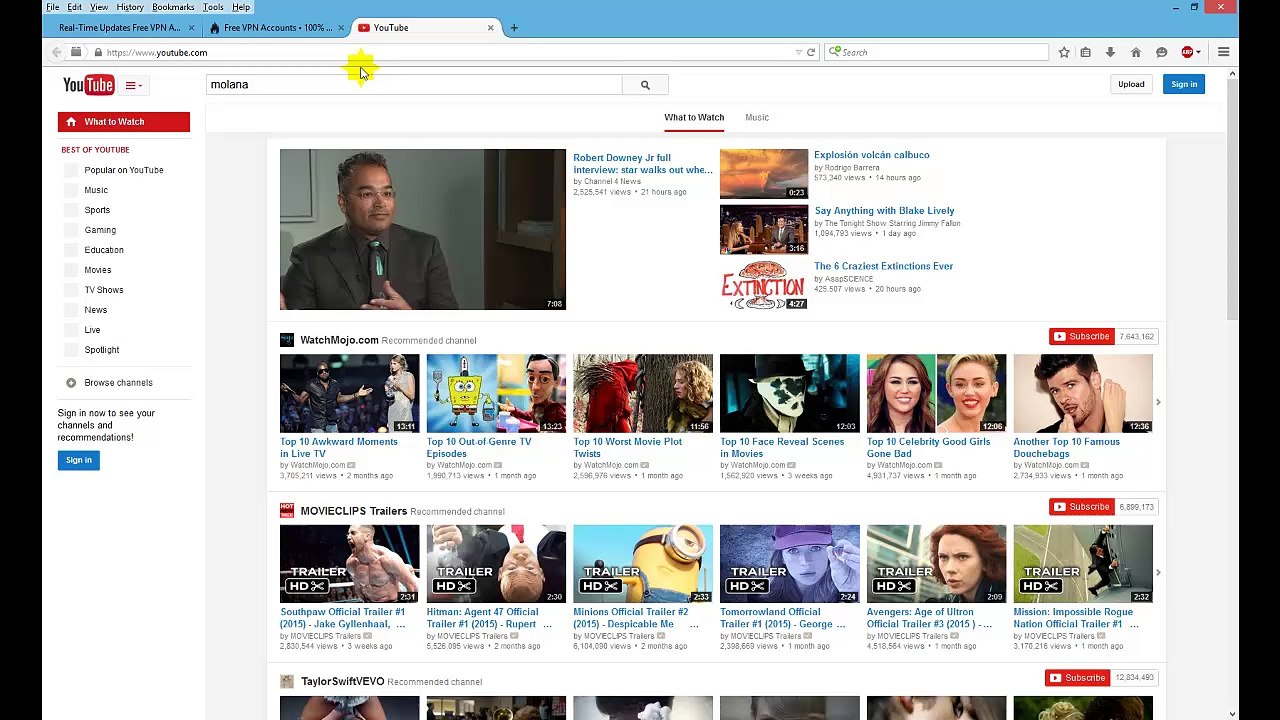Screen dimensions: 1280x720
Task: Click the page vertical scrollbar down arrow
Action: point(1232,713)
